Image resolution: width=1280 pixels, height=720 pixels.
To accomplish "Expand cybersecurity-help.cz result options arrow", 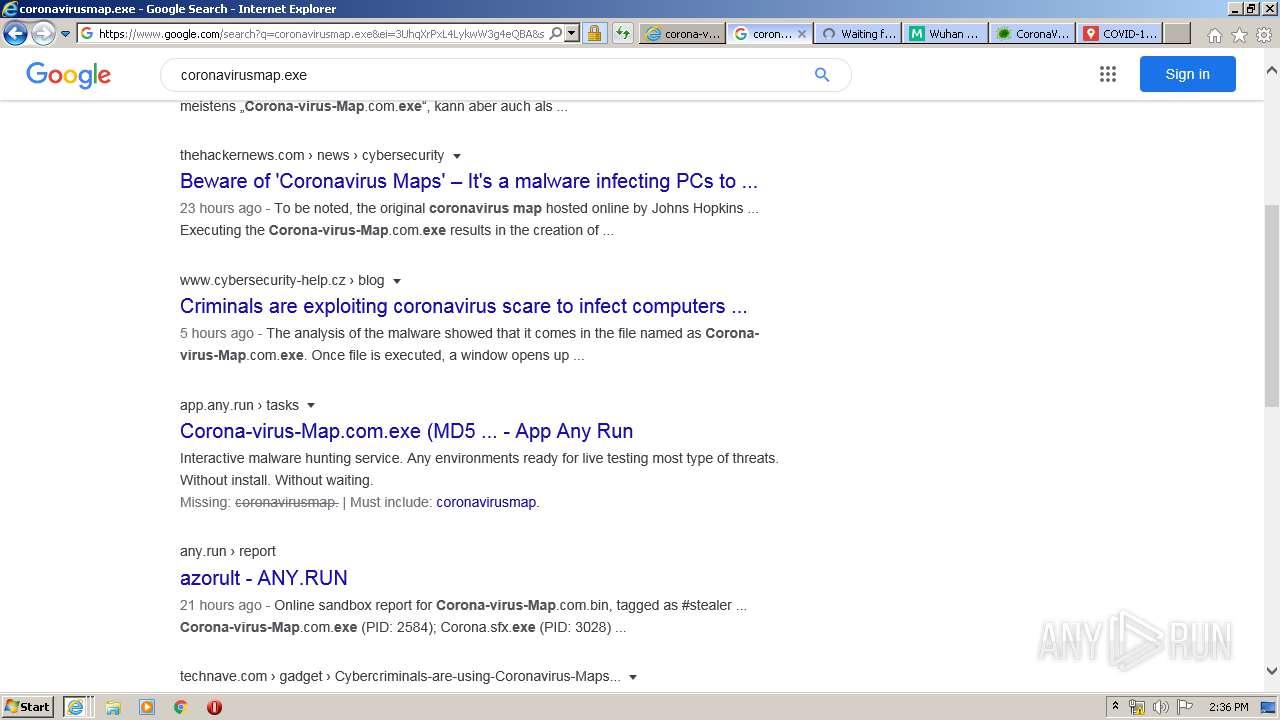I will coord(397,281).
